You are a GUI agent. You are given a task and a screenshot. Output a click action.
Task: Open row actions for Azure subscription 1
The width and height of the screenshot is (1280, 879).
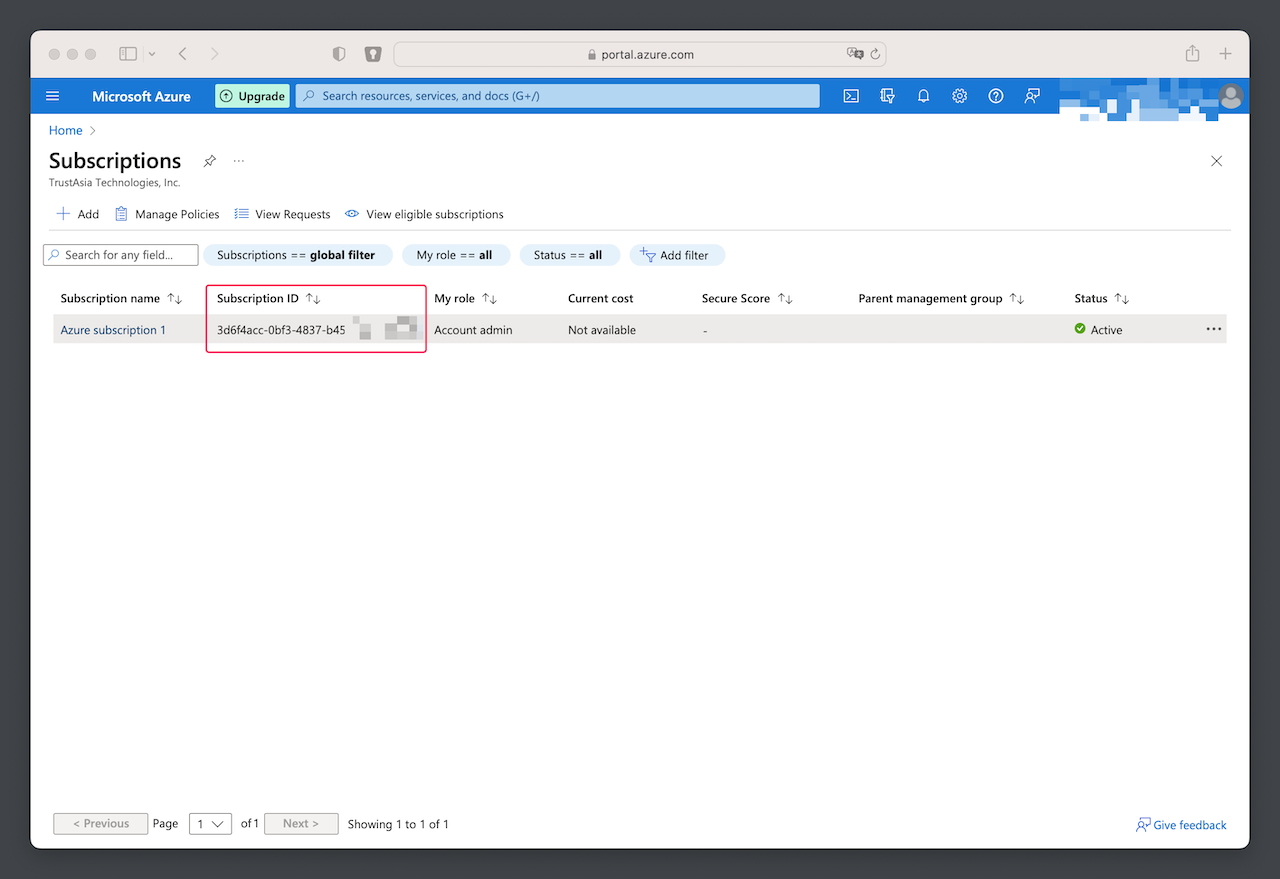tap(1214, 329)
